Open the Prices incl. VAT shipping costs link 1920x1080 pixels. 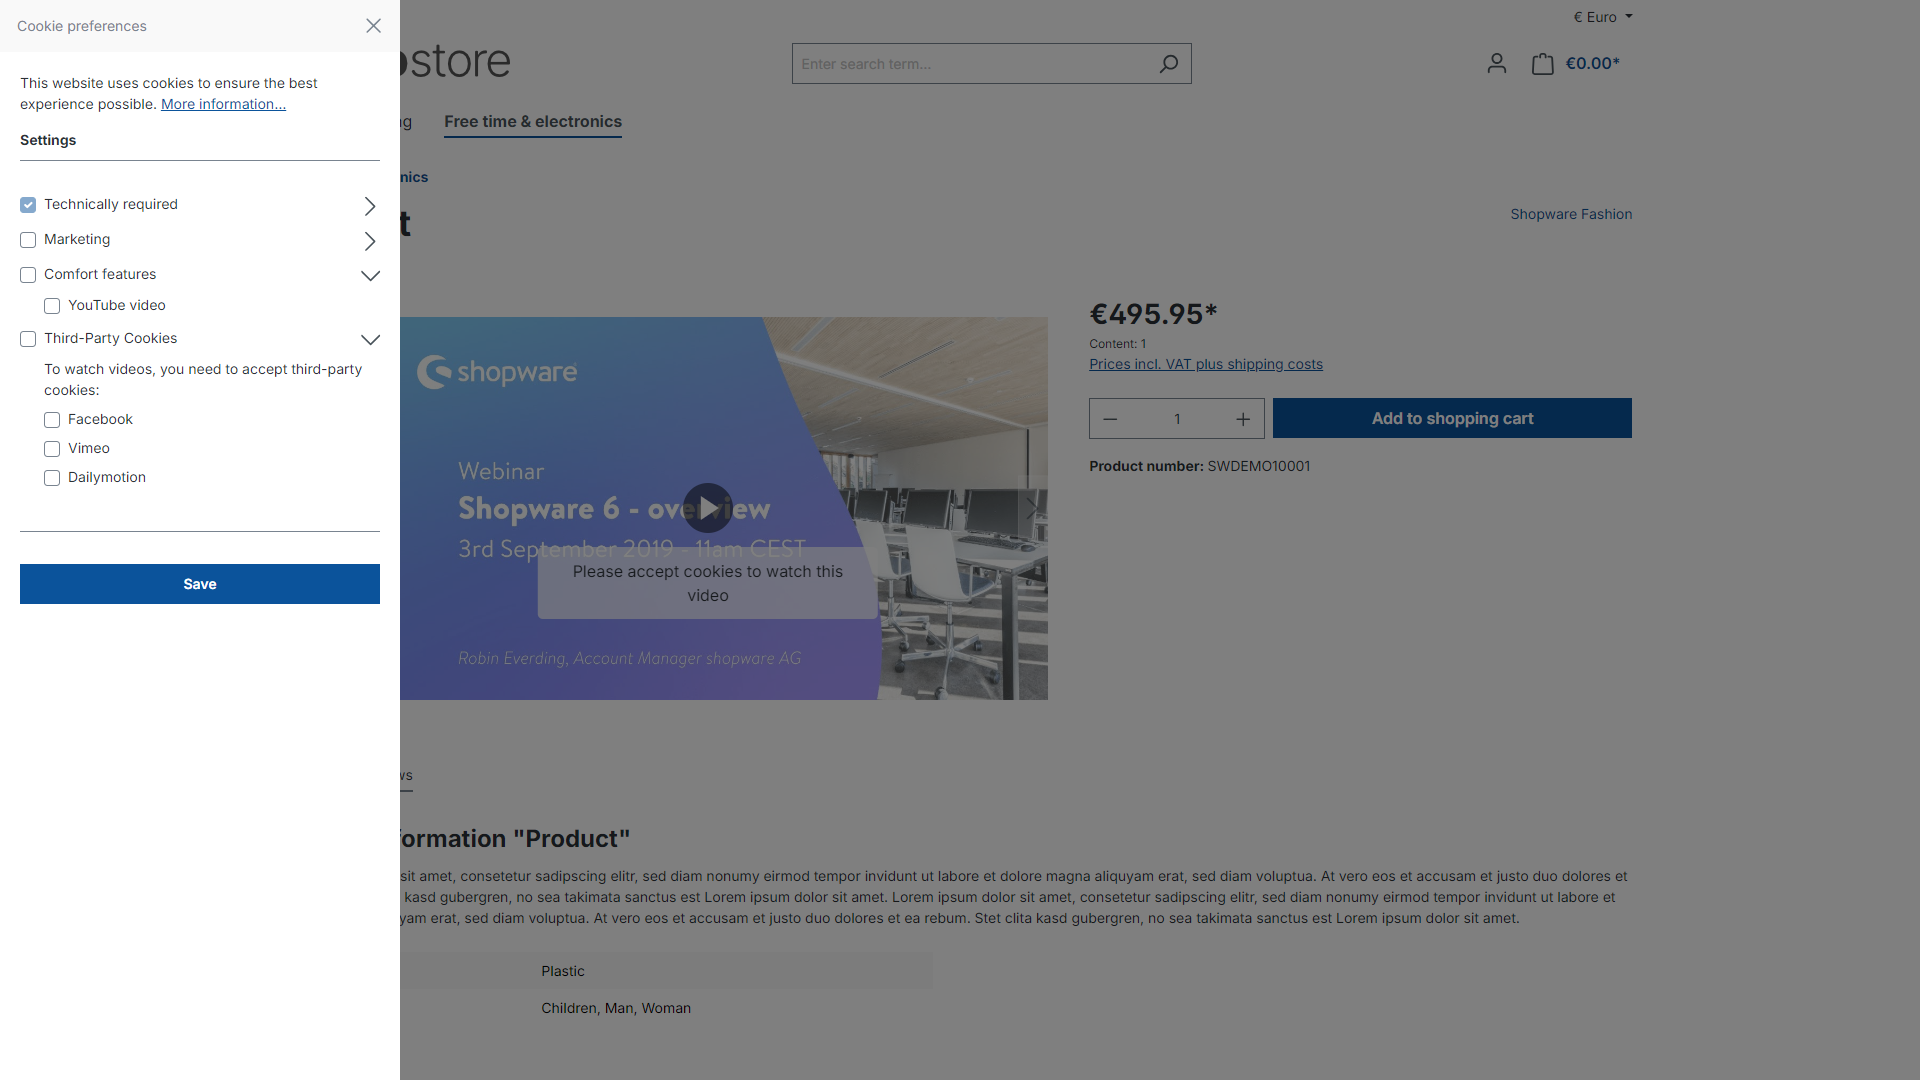click(x=1206, y=364)
